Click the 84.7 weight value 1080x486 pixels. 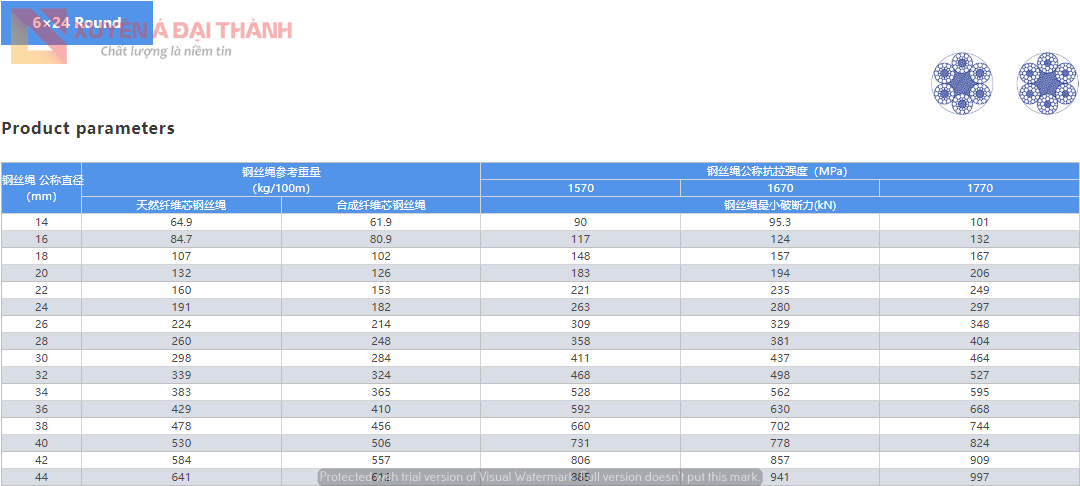pos(182,239)
